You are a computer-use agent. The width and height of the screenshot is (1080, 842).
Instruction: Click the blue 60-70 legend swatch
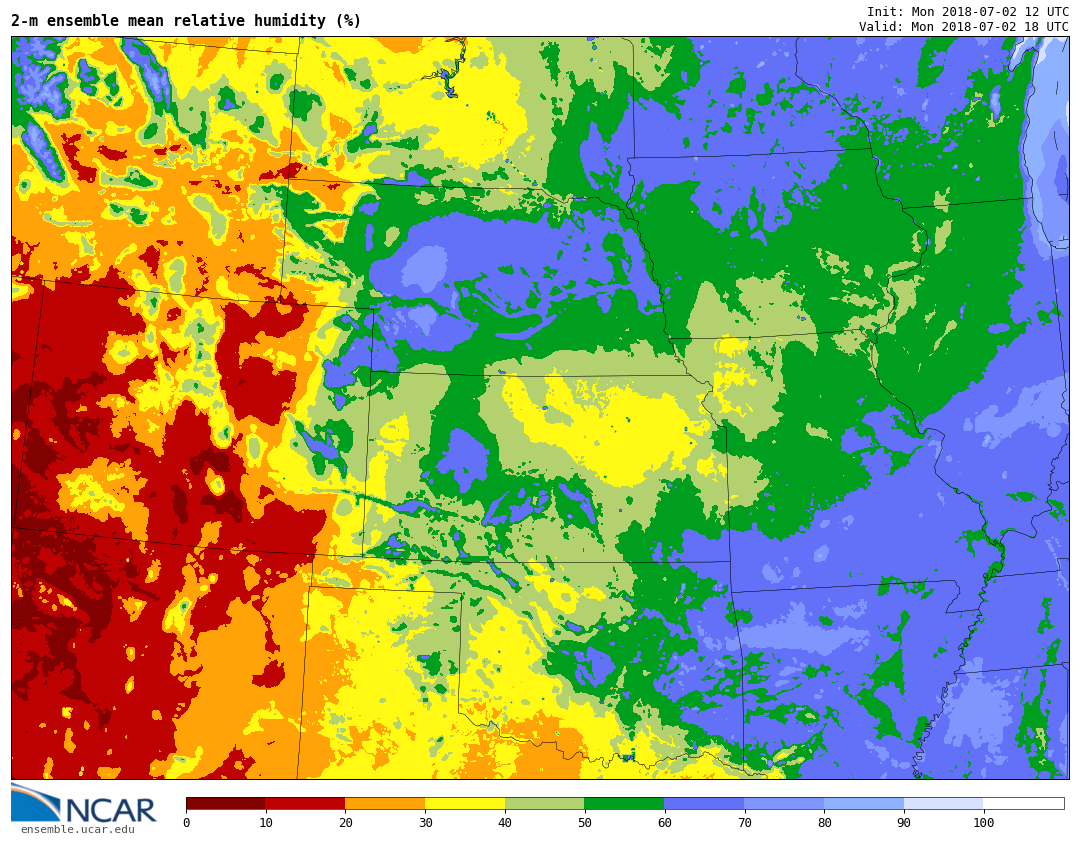[705, 803]
